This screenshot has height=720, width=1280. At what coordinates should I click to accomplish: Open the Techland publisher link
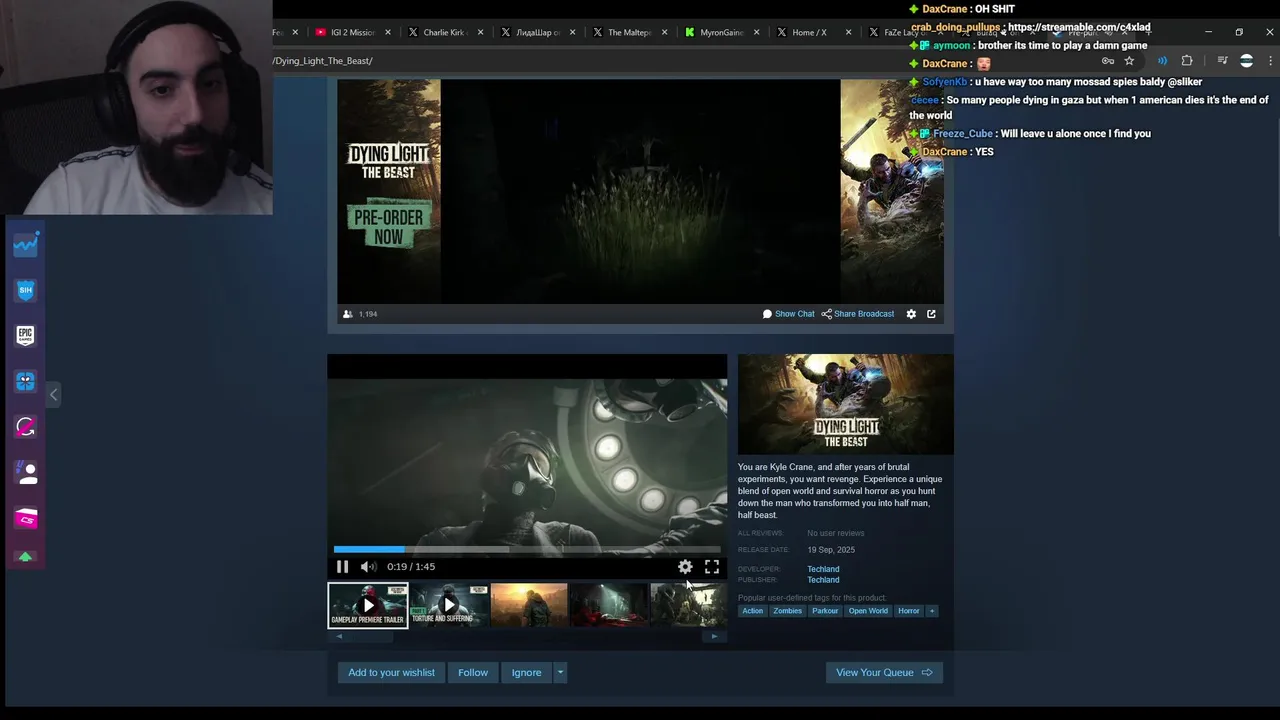click(823, 580)
